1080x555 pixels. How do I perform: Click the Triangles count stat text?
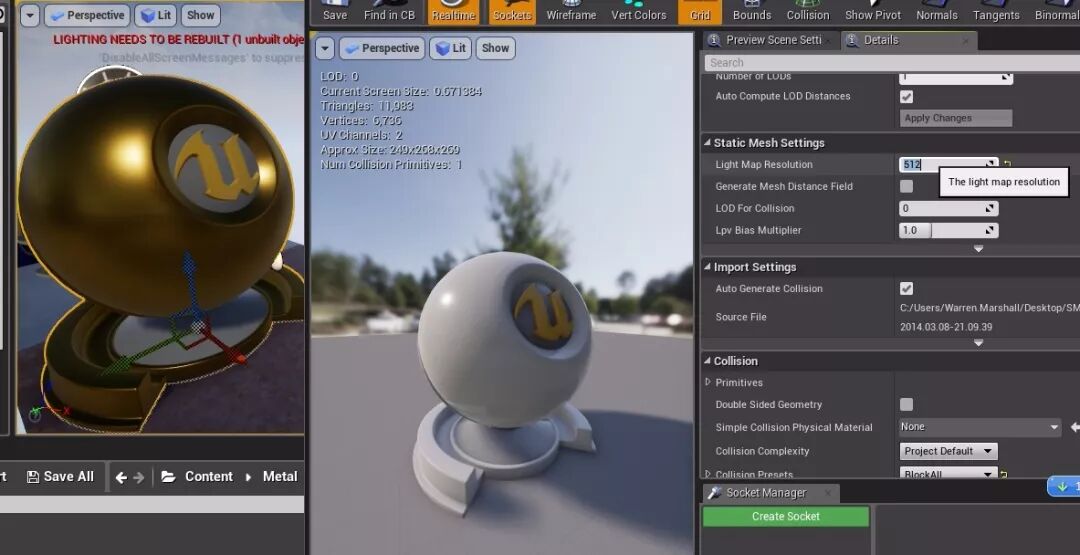pyautogui.click(x=366, y=106)
